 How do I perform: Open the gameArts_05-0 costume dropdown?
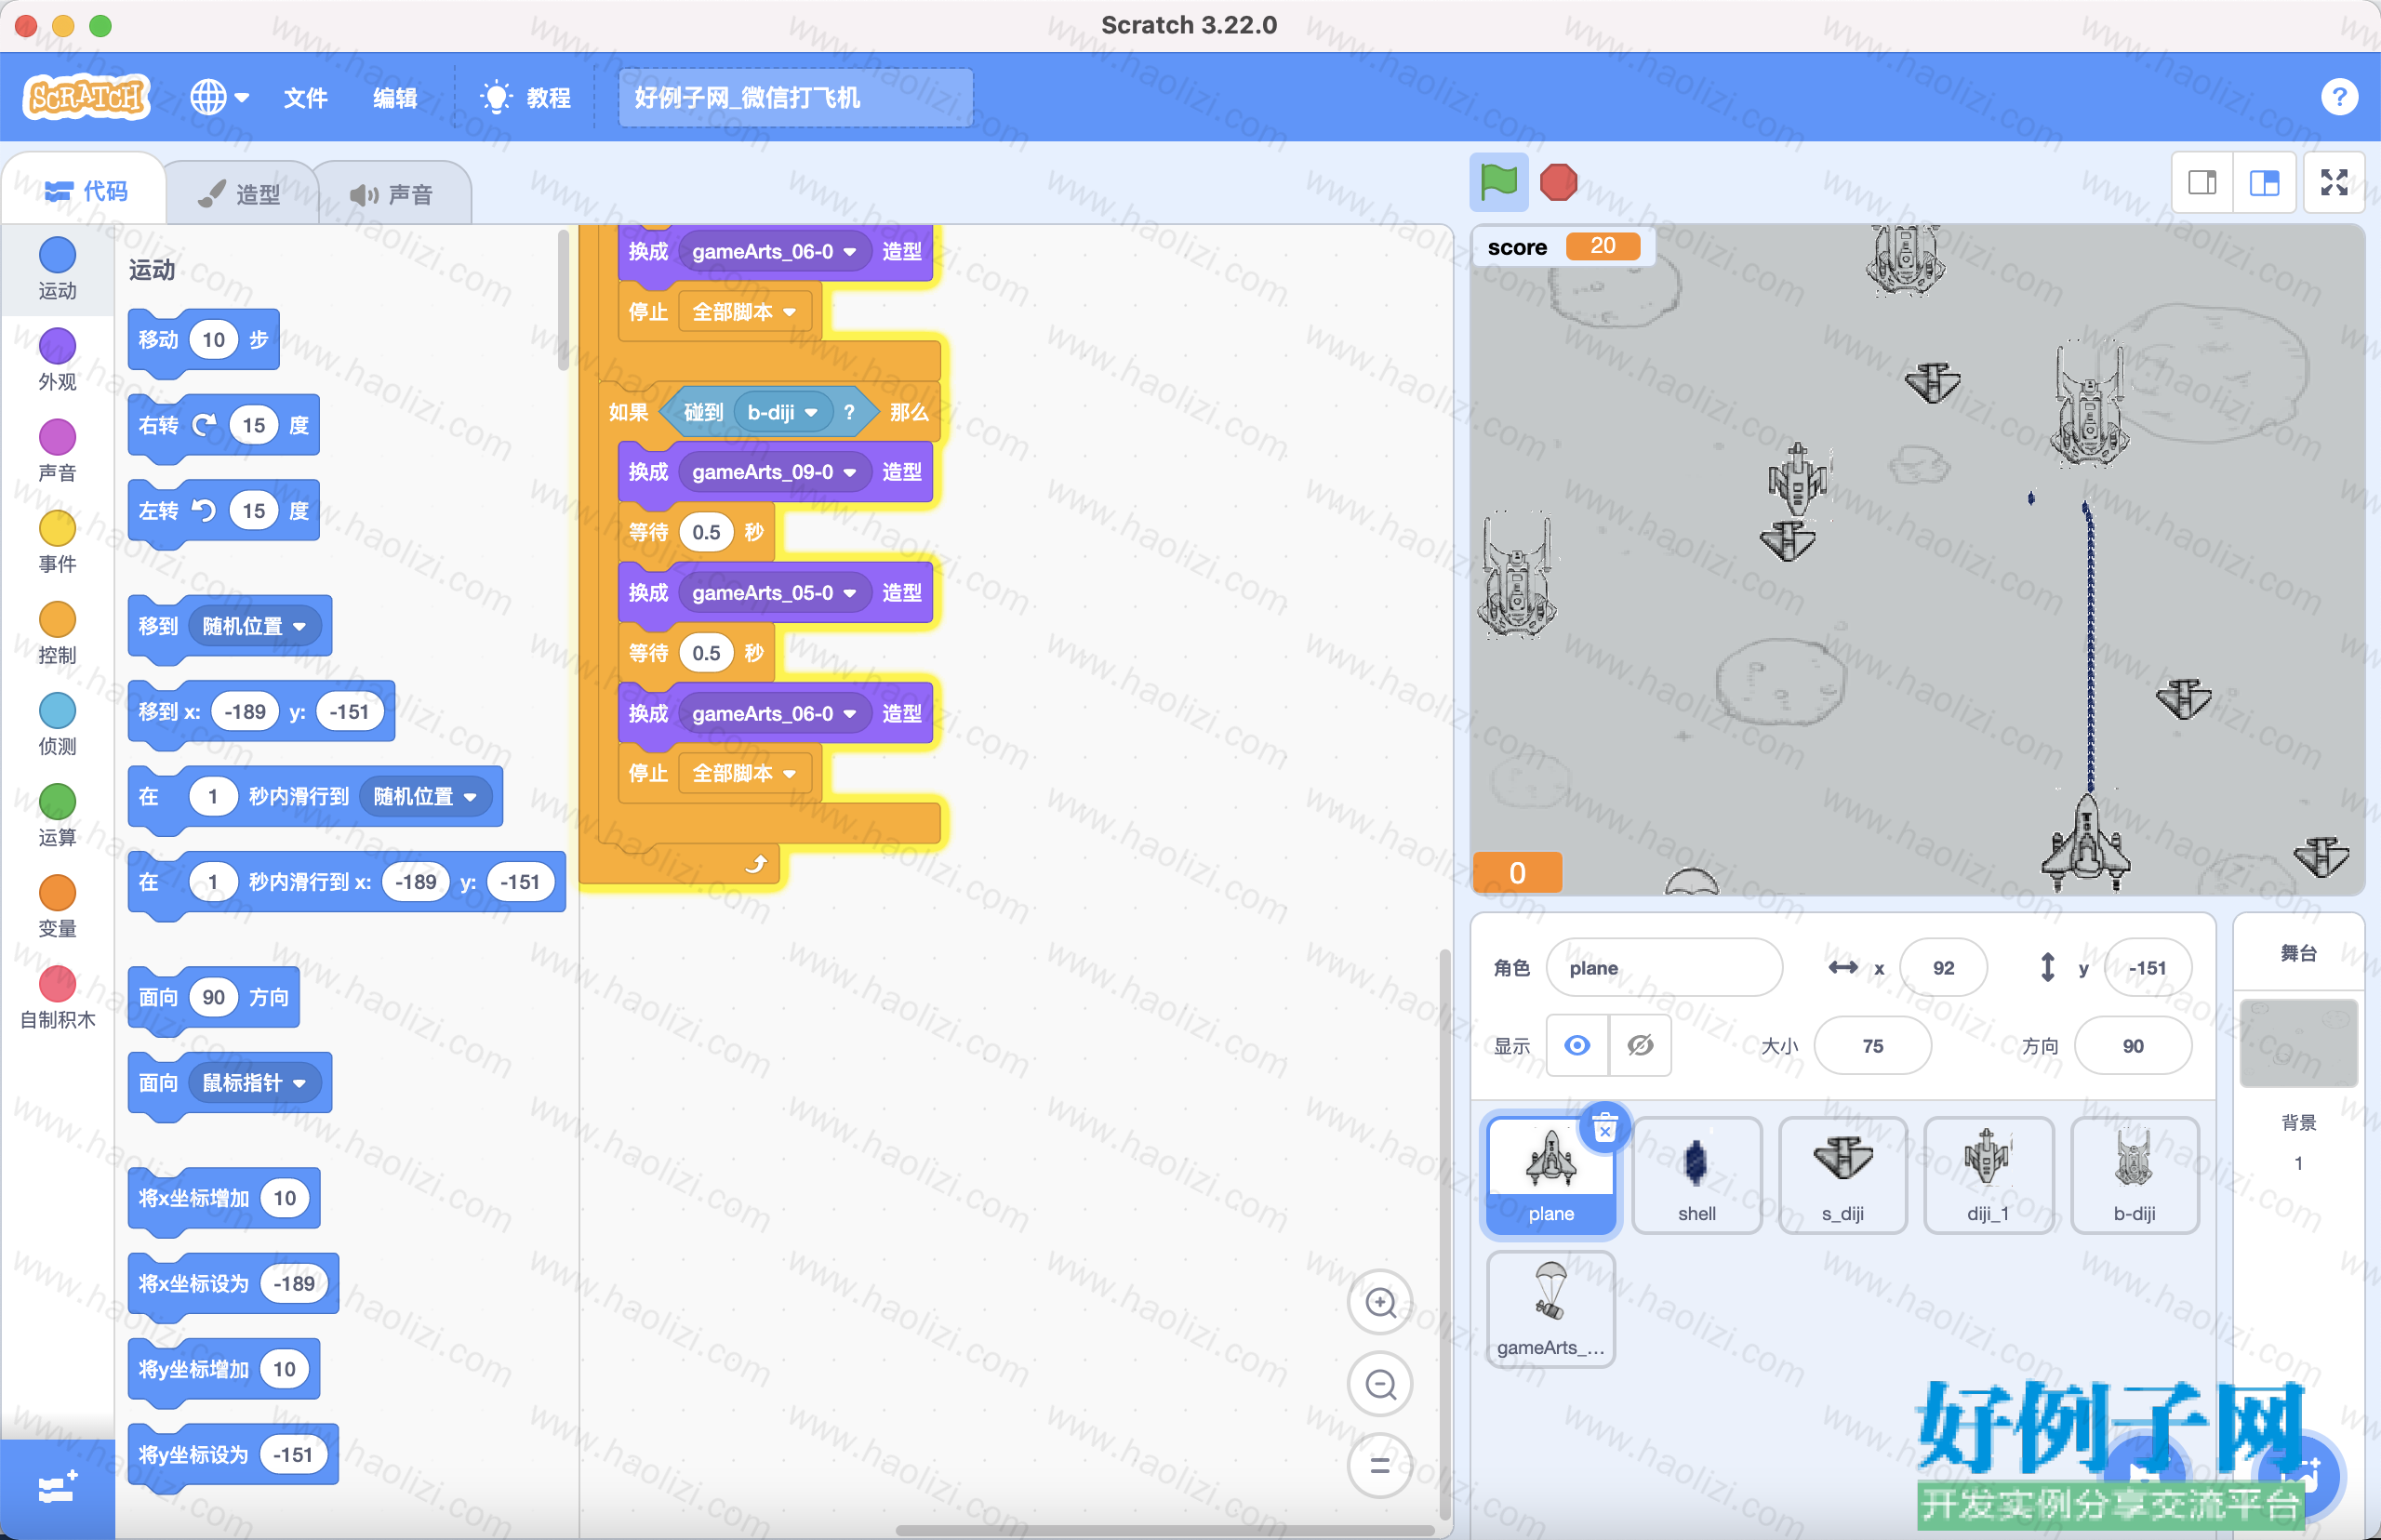pyautogui.click(x=774, y=593)
